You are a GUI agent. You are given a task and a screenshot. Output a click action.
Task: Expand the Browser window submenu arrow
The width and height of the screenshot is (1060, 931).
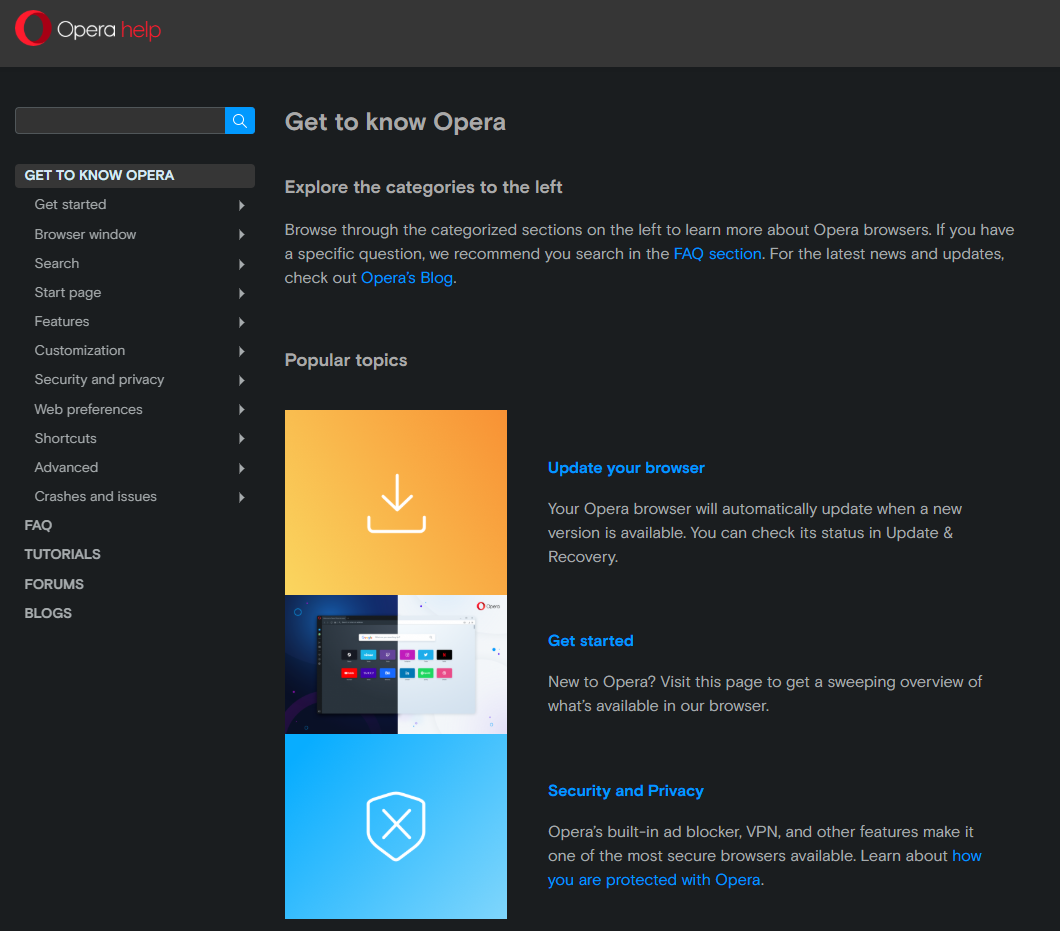[x=242, y=235]
